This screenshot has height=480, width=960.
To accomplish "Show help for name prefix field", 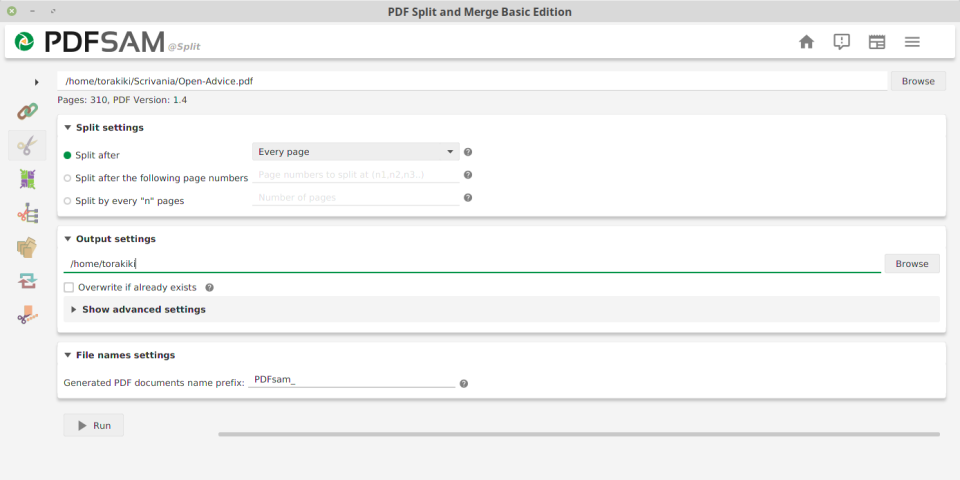I will [463, 384].
